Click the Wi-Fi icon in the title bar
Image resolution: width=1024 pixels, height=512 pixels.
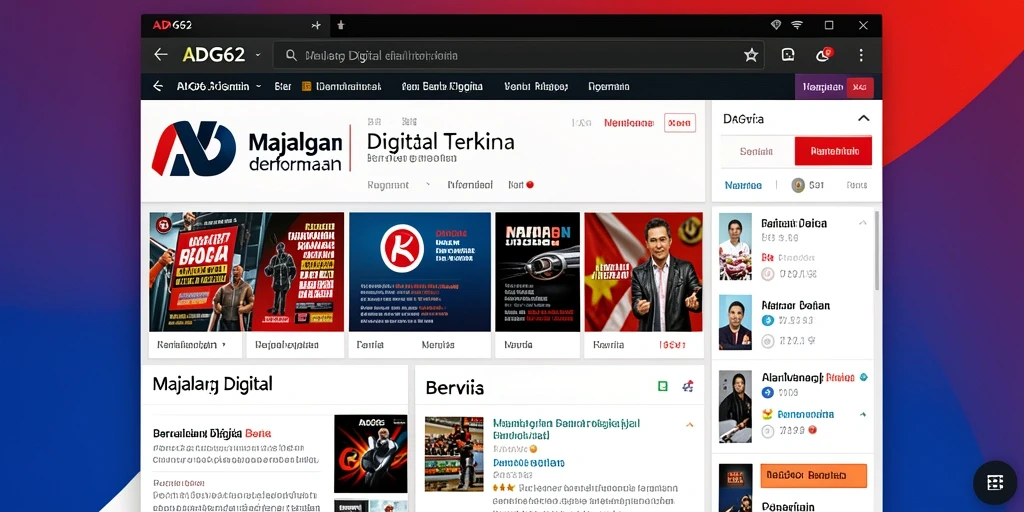(x=797, y=25)
